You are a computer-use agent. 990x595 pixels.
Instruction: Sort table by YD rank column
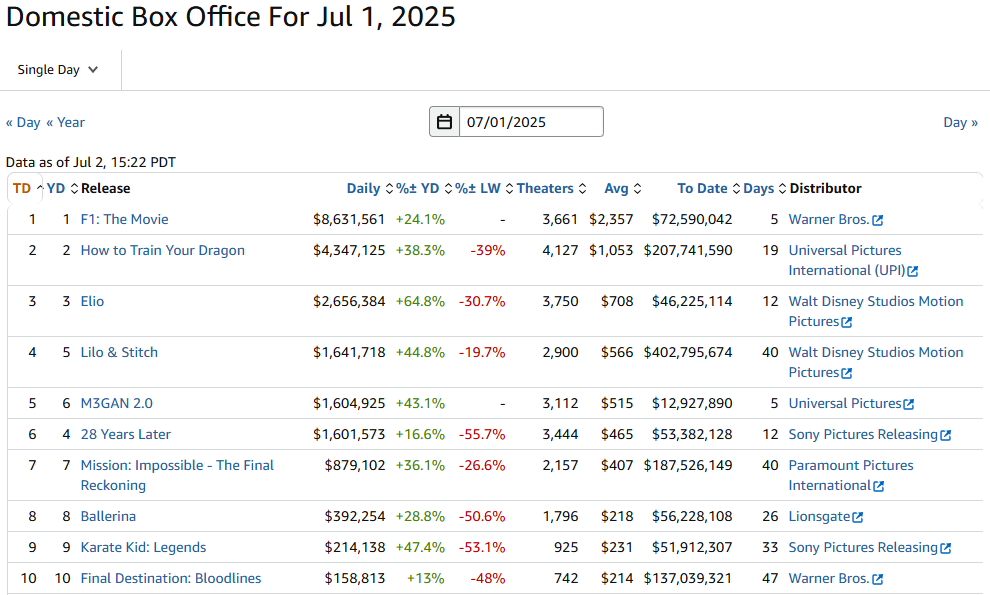[62, 188]
